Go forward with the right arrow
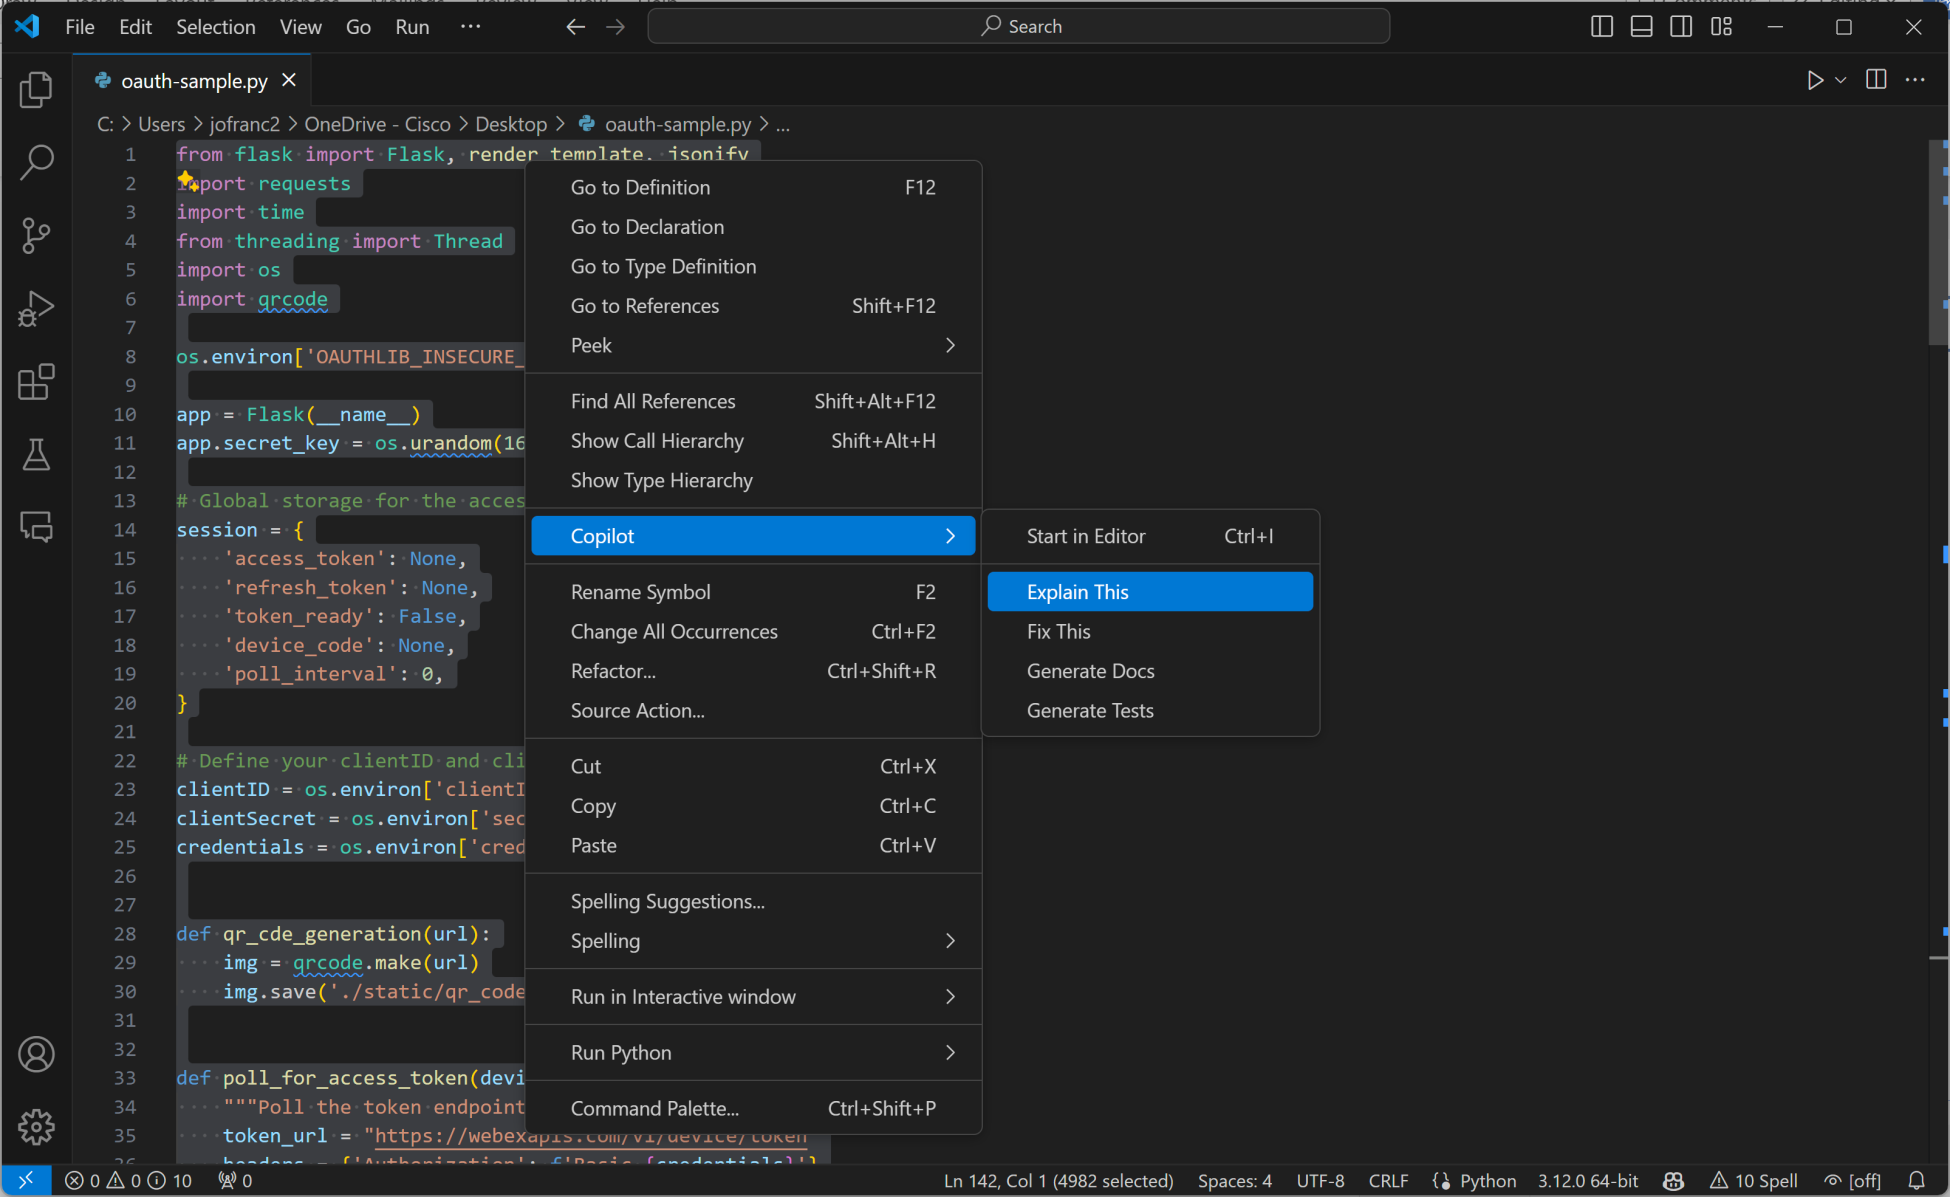This screenshot has width=1950, height=1197. (615, 27)
